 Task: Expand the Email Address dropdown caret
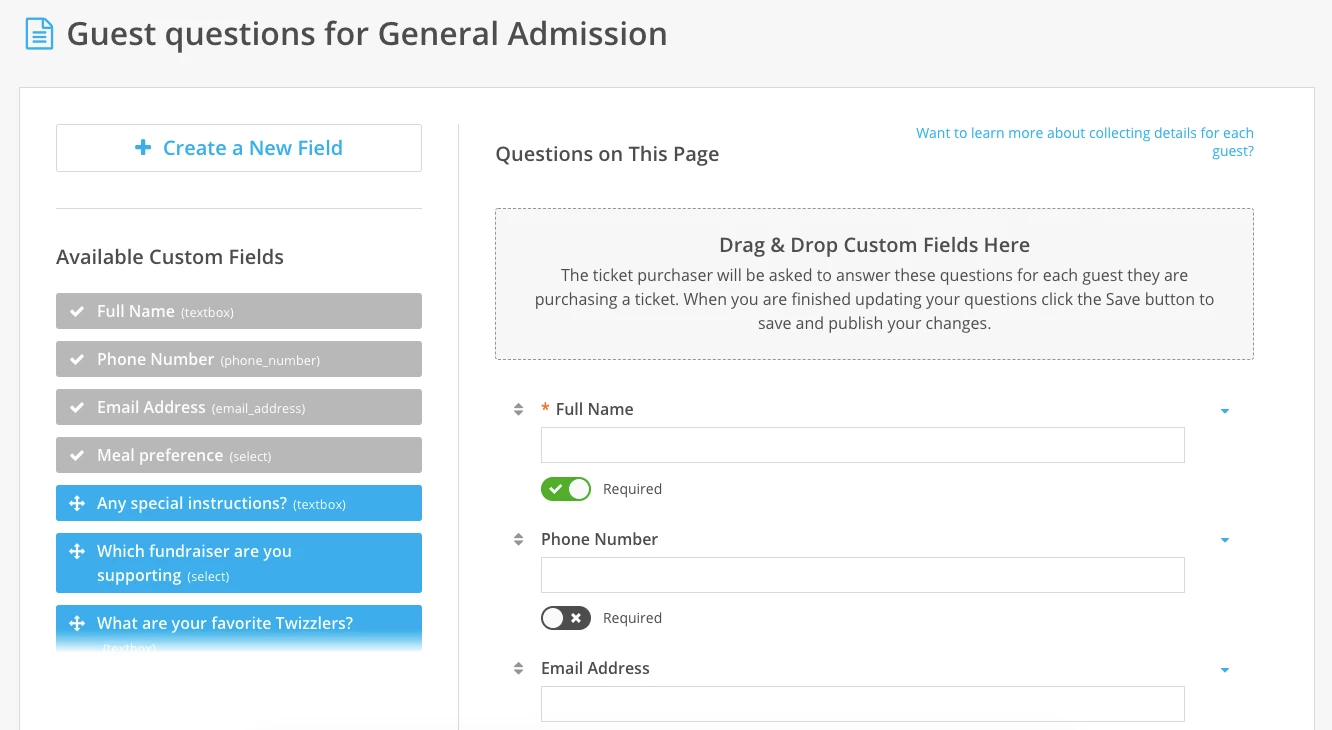[x=1224, y=669]
